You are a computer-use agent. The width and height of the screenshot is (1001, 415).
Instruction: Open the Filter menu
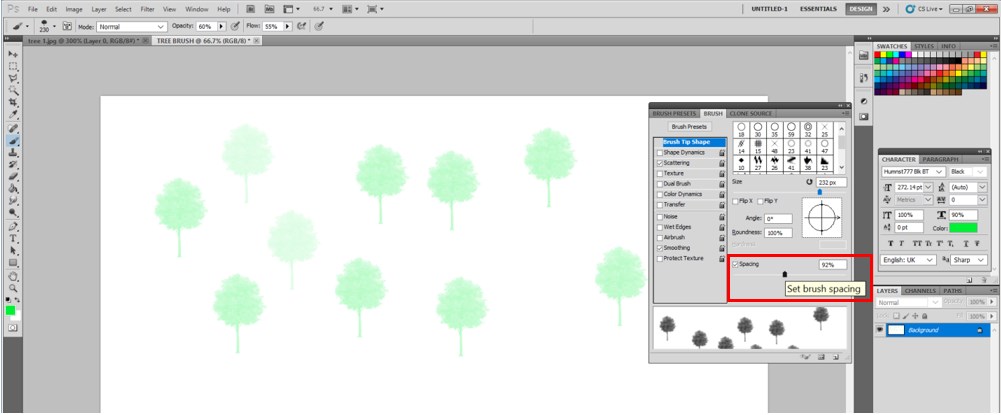[x=147, y=8]
